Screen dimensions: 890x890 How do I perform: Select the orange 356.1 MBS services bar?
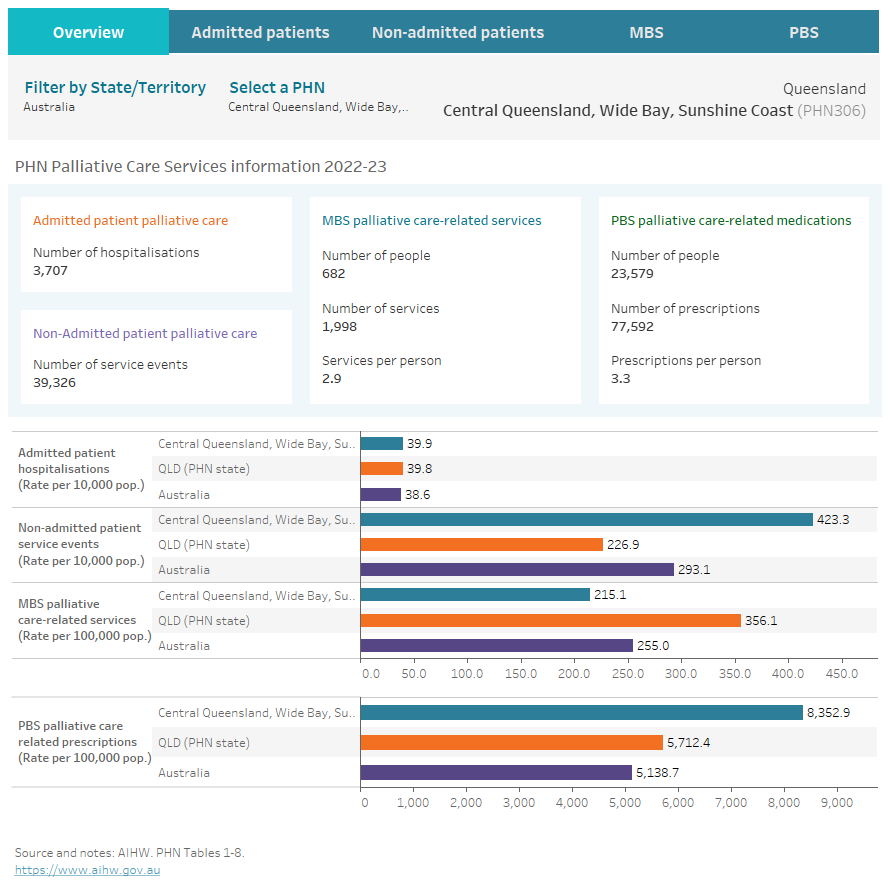[x=550, y=620]
